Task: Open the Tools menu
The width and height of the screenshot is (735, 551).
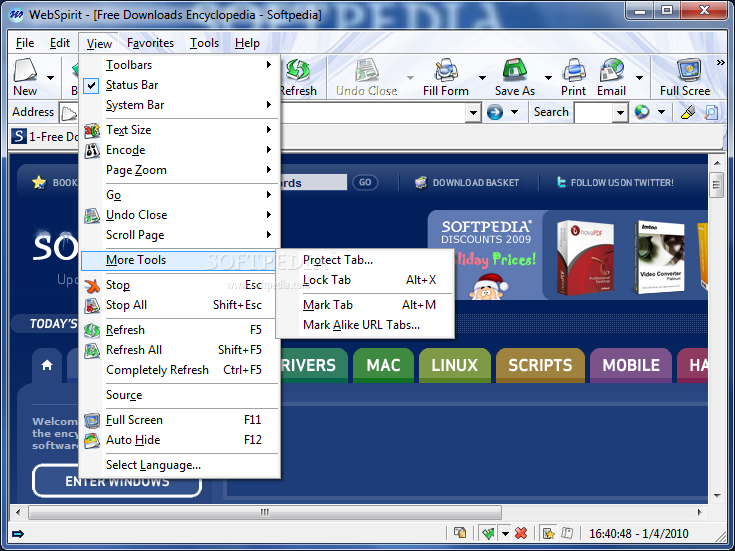Action: point(204,43)
